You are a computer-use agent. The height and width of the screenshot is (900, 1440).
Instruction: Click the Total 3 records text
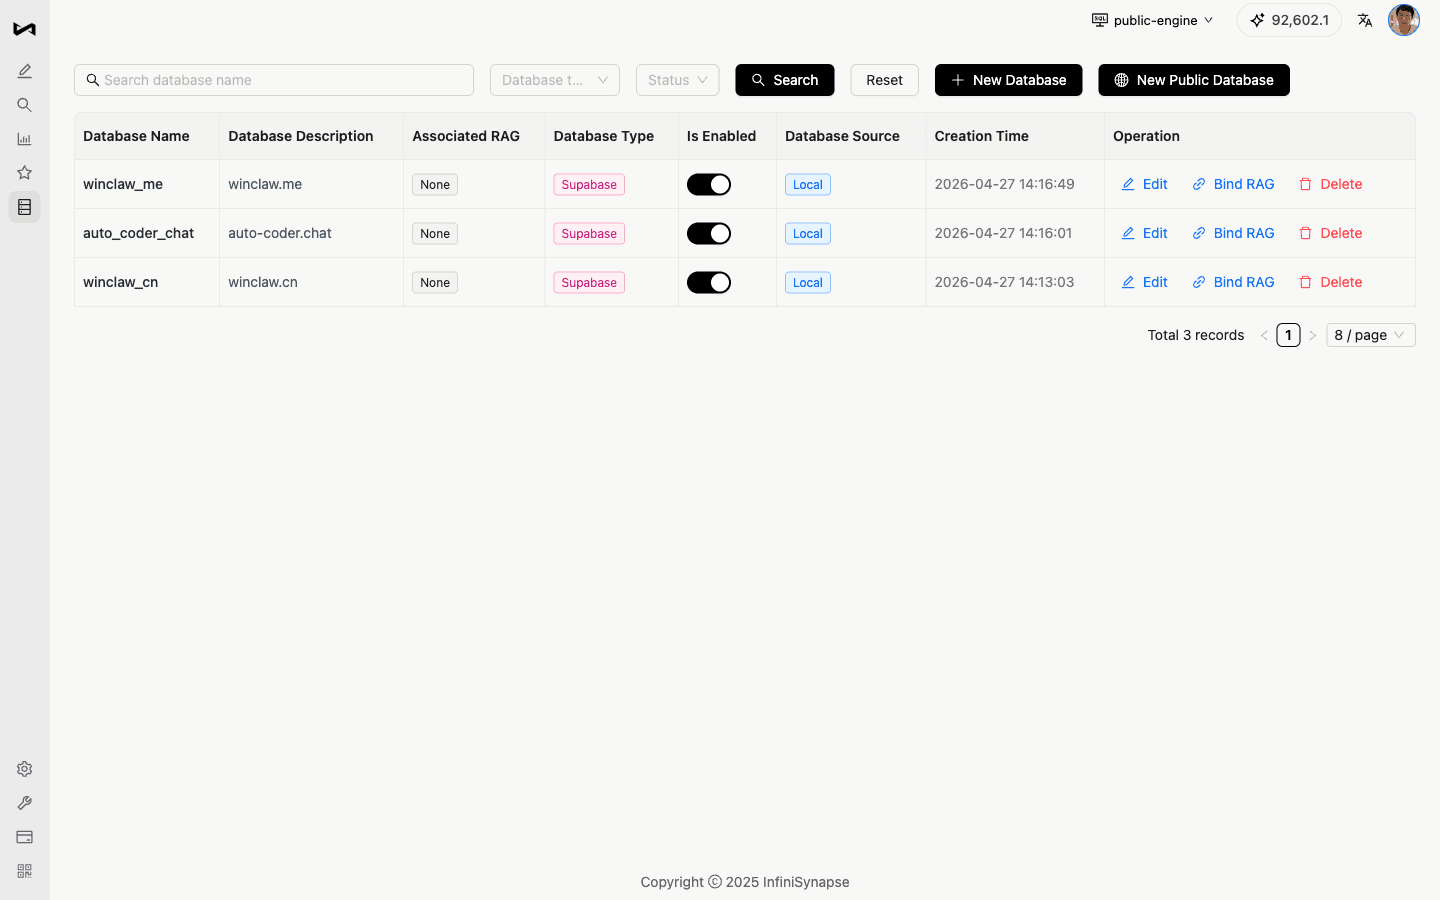(1196, 335)
